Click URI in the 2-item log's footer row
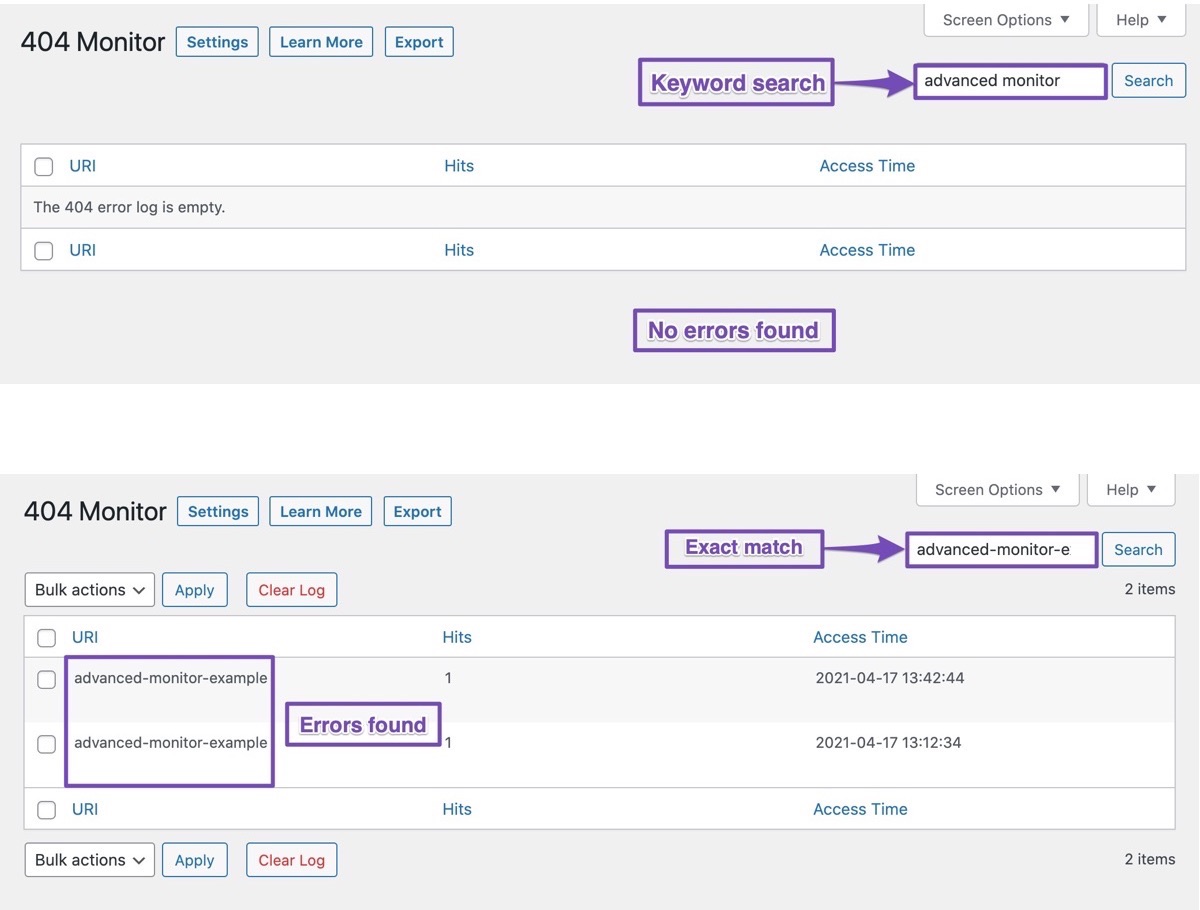Image resolution: width=1200 pixels, height=910 pixels. (x=85, y=809)
